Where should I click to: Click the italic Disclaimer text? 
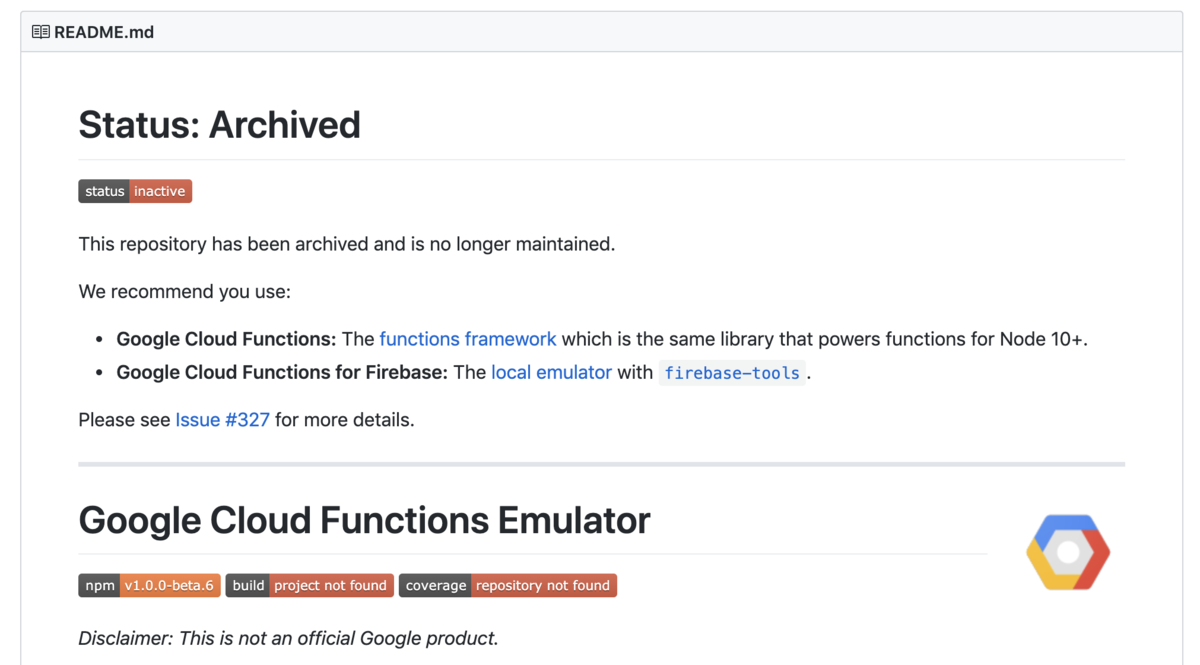288,638
